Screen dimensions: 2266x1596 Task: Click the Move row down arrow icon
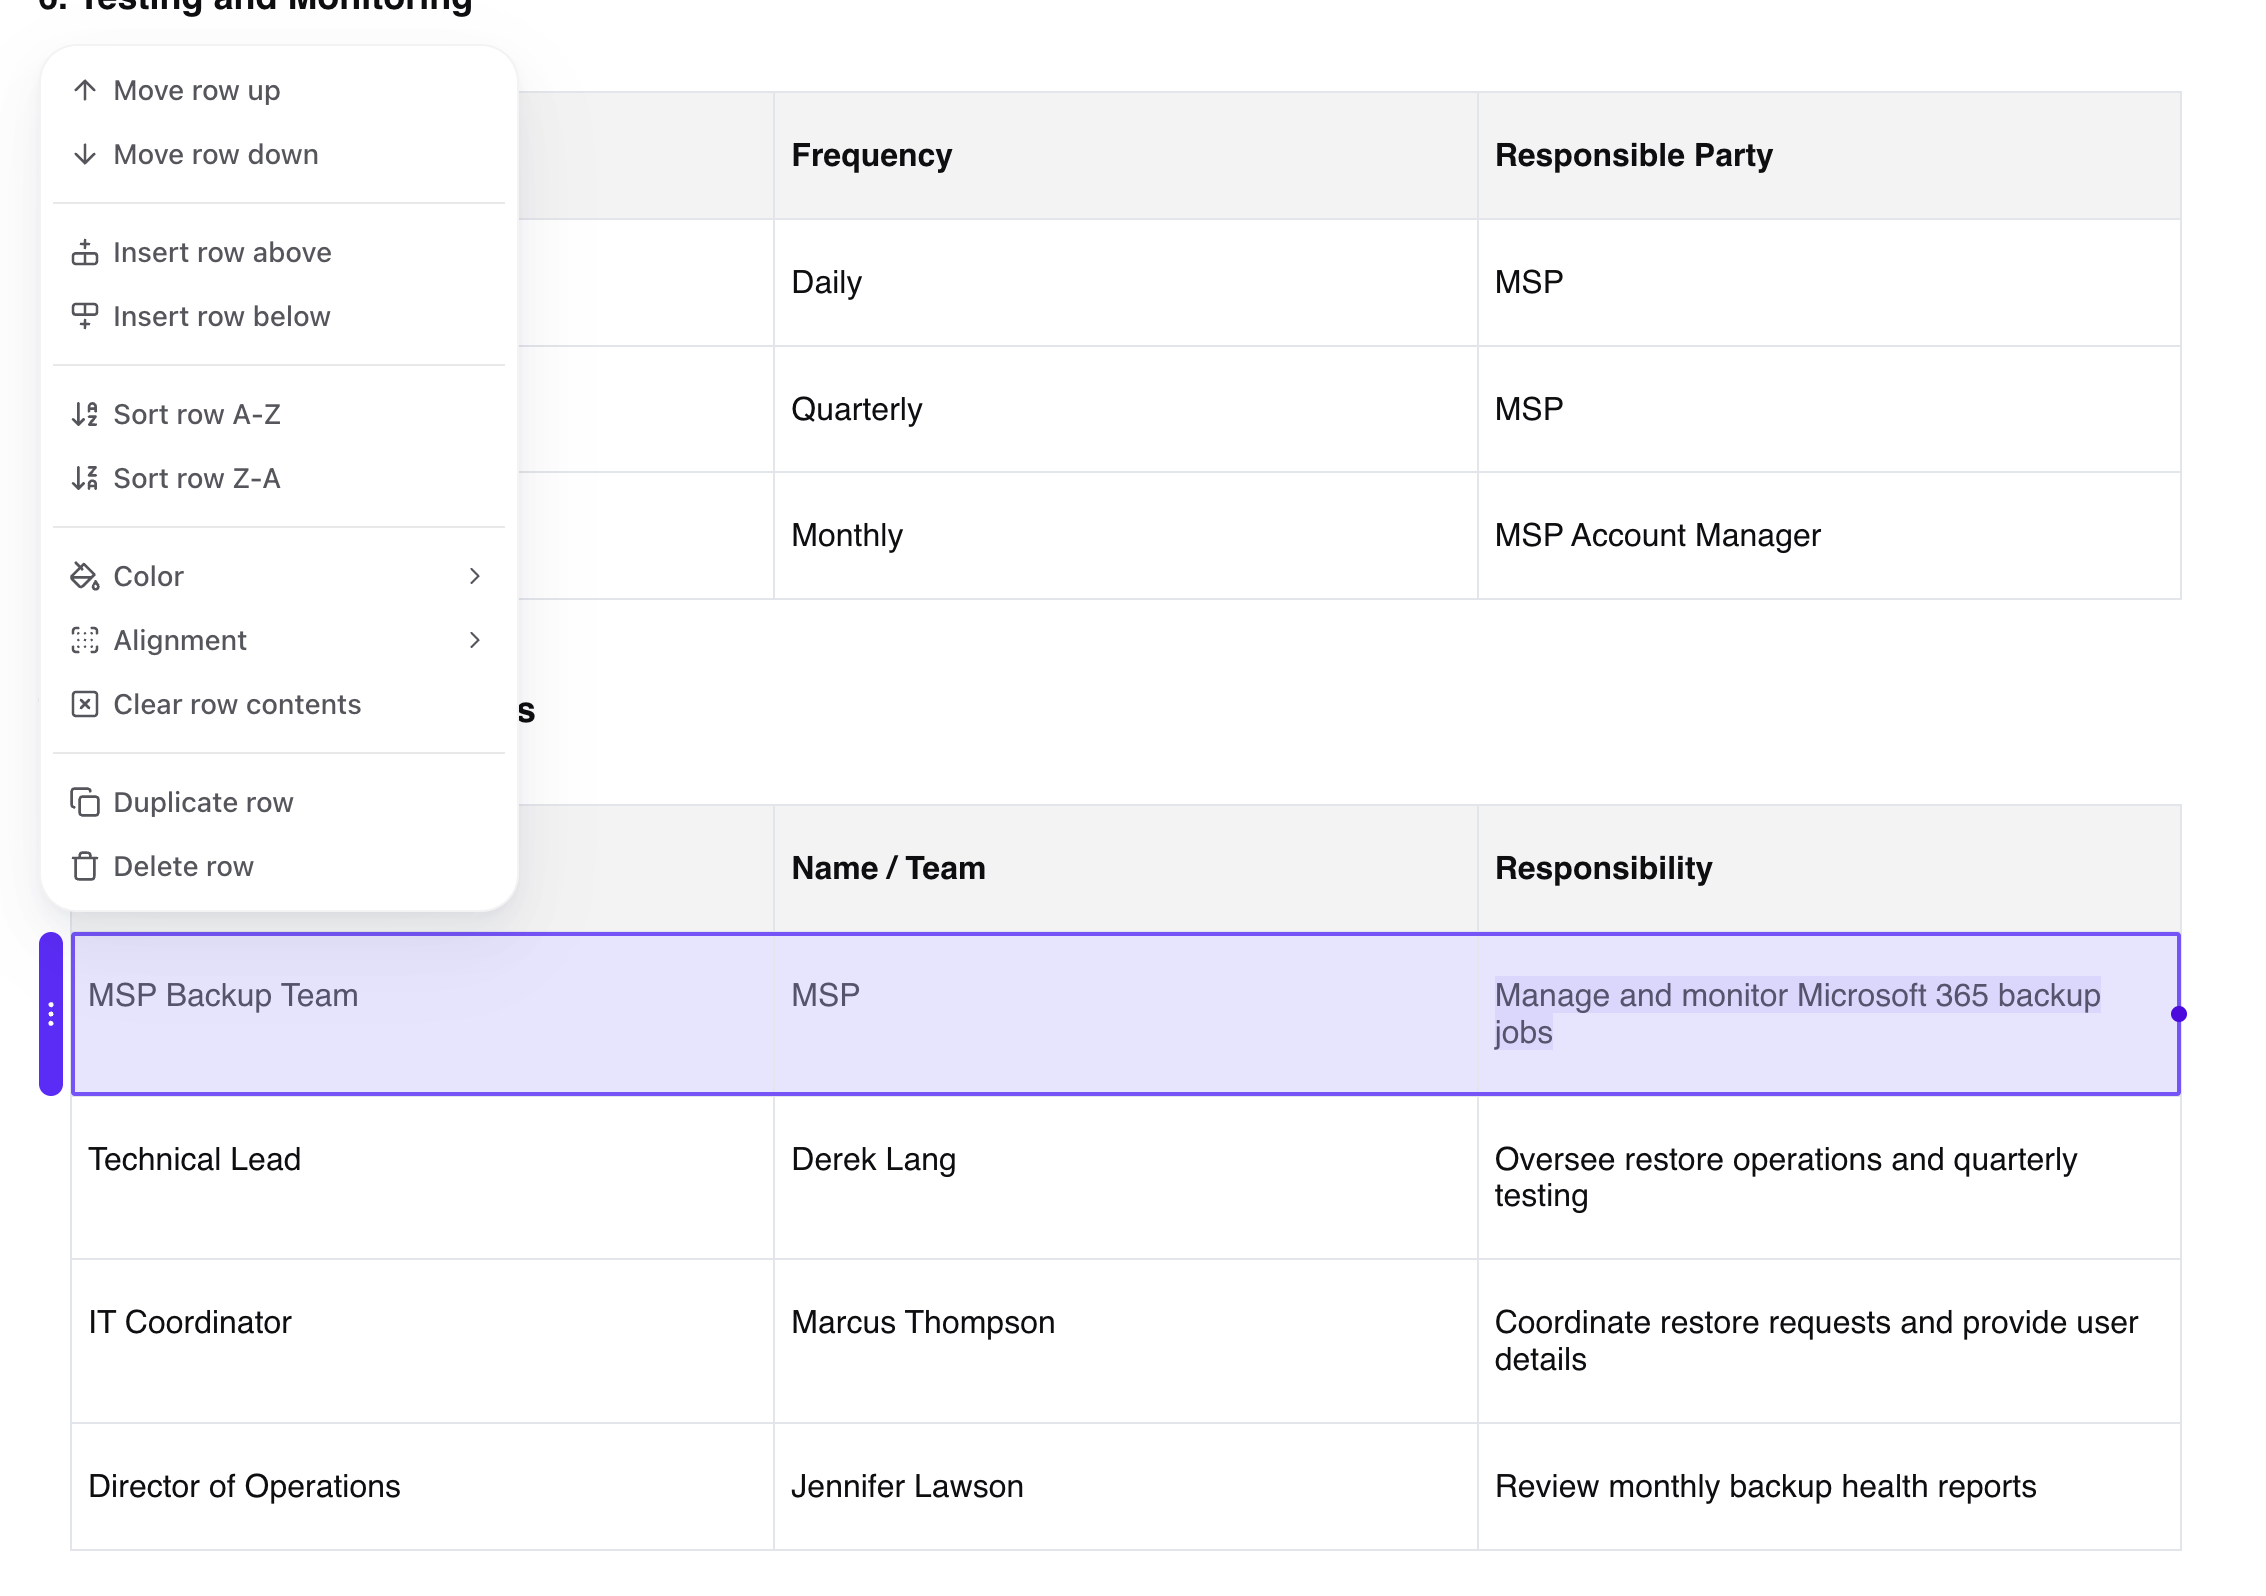[x=85, y=154]
